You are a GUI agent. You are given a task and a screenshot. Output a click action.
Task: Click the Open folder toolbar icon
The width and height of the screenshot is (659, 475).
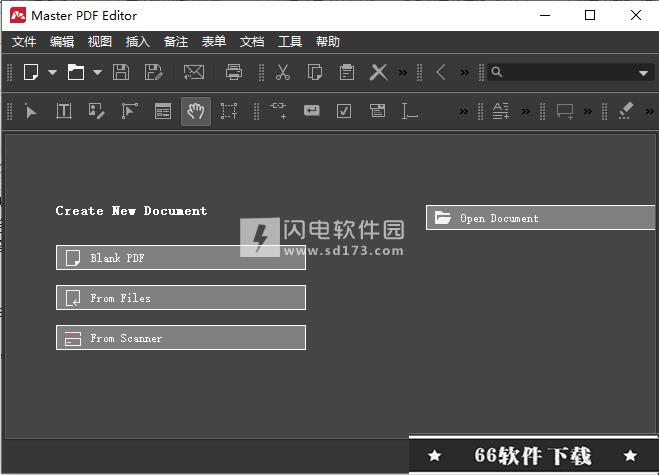coord(76,72)
